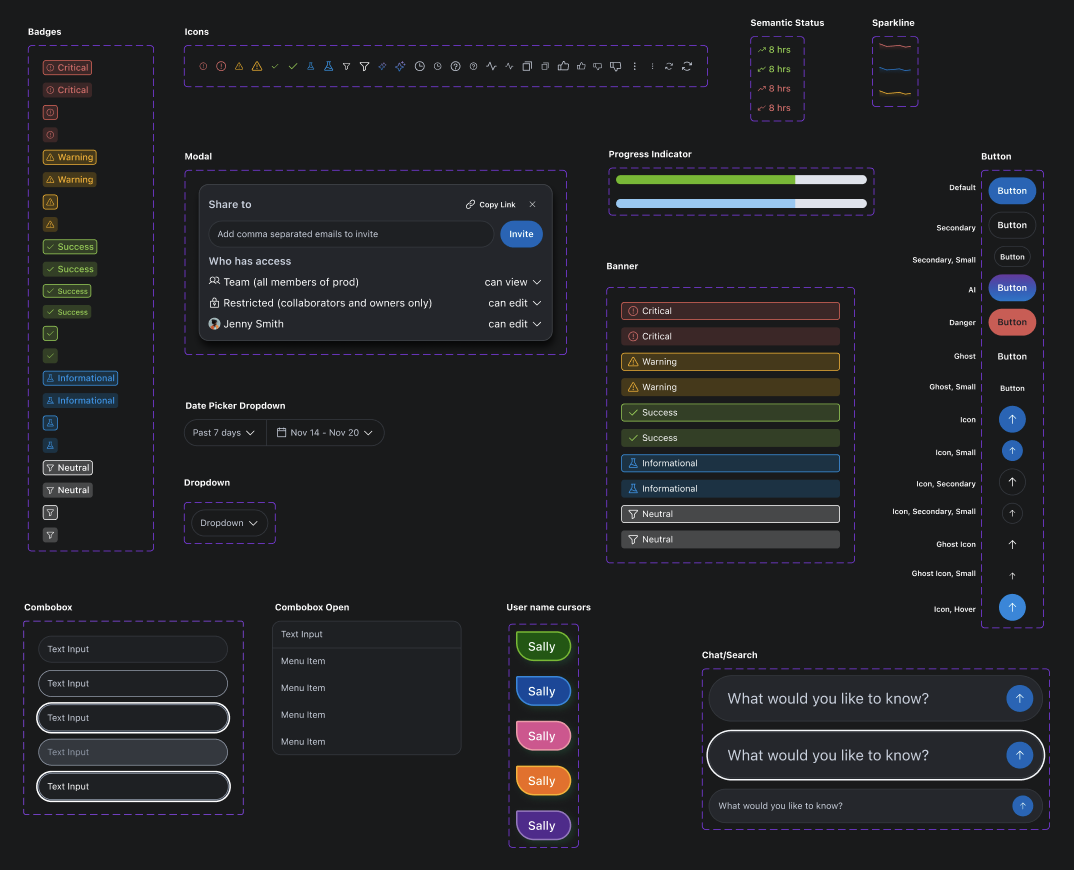The width and height of the screenshot is (1074, 870).
Task: Click the Secondary, Small Button
Action: pyautogui.click(x=1012, y=257)
